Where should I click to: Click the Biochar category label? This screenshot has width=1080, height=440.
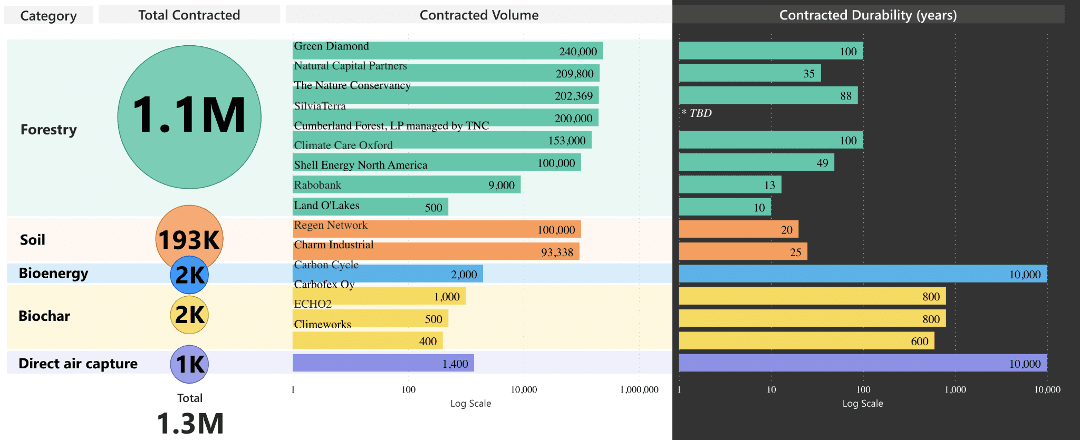44,316
